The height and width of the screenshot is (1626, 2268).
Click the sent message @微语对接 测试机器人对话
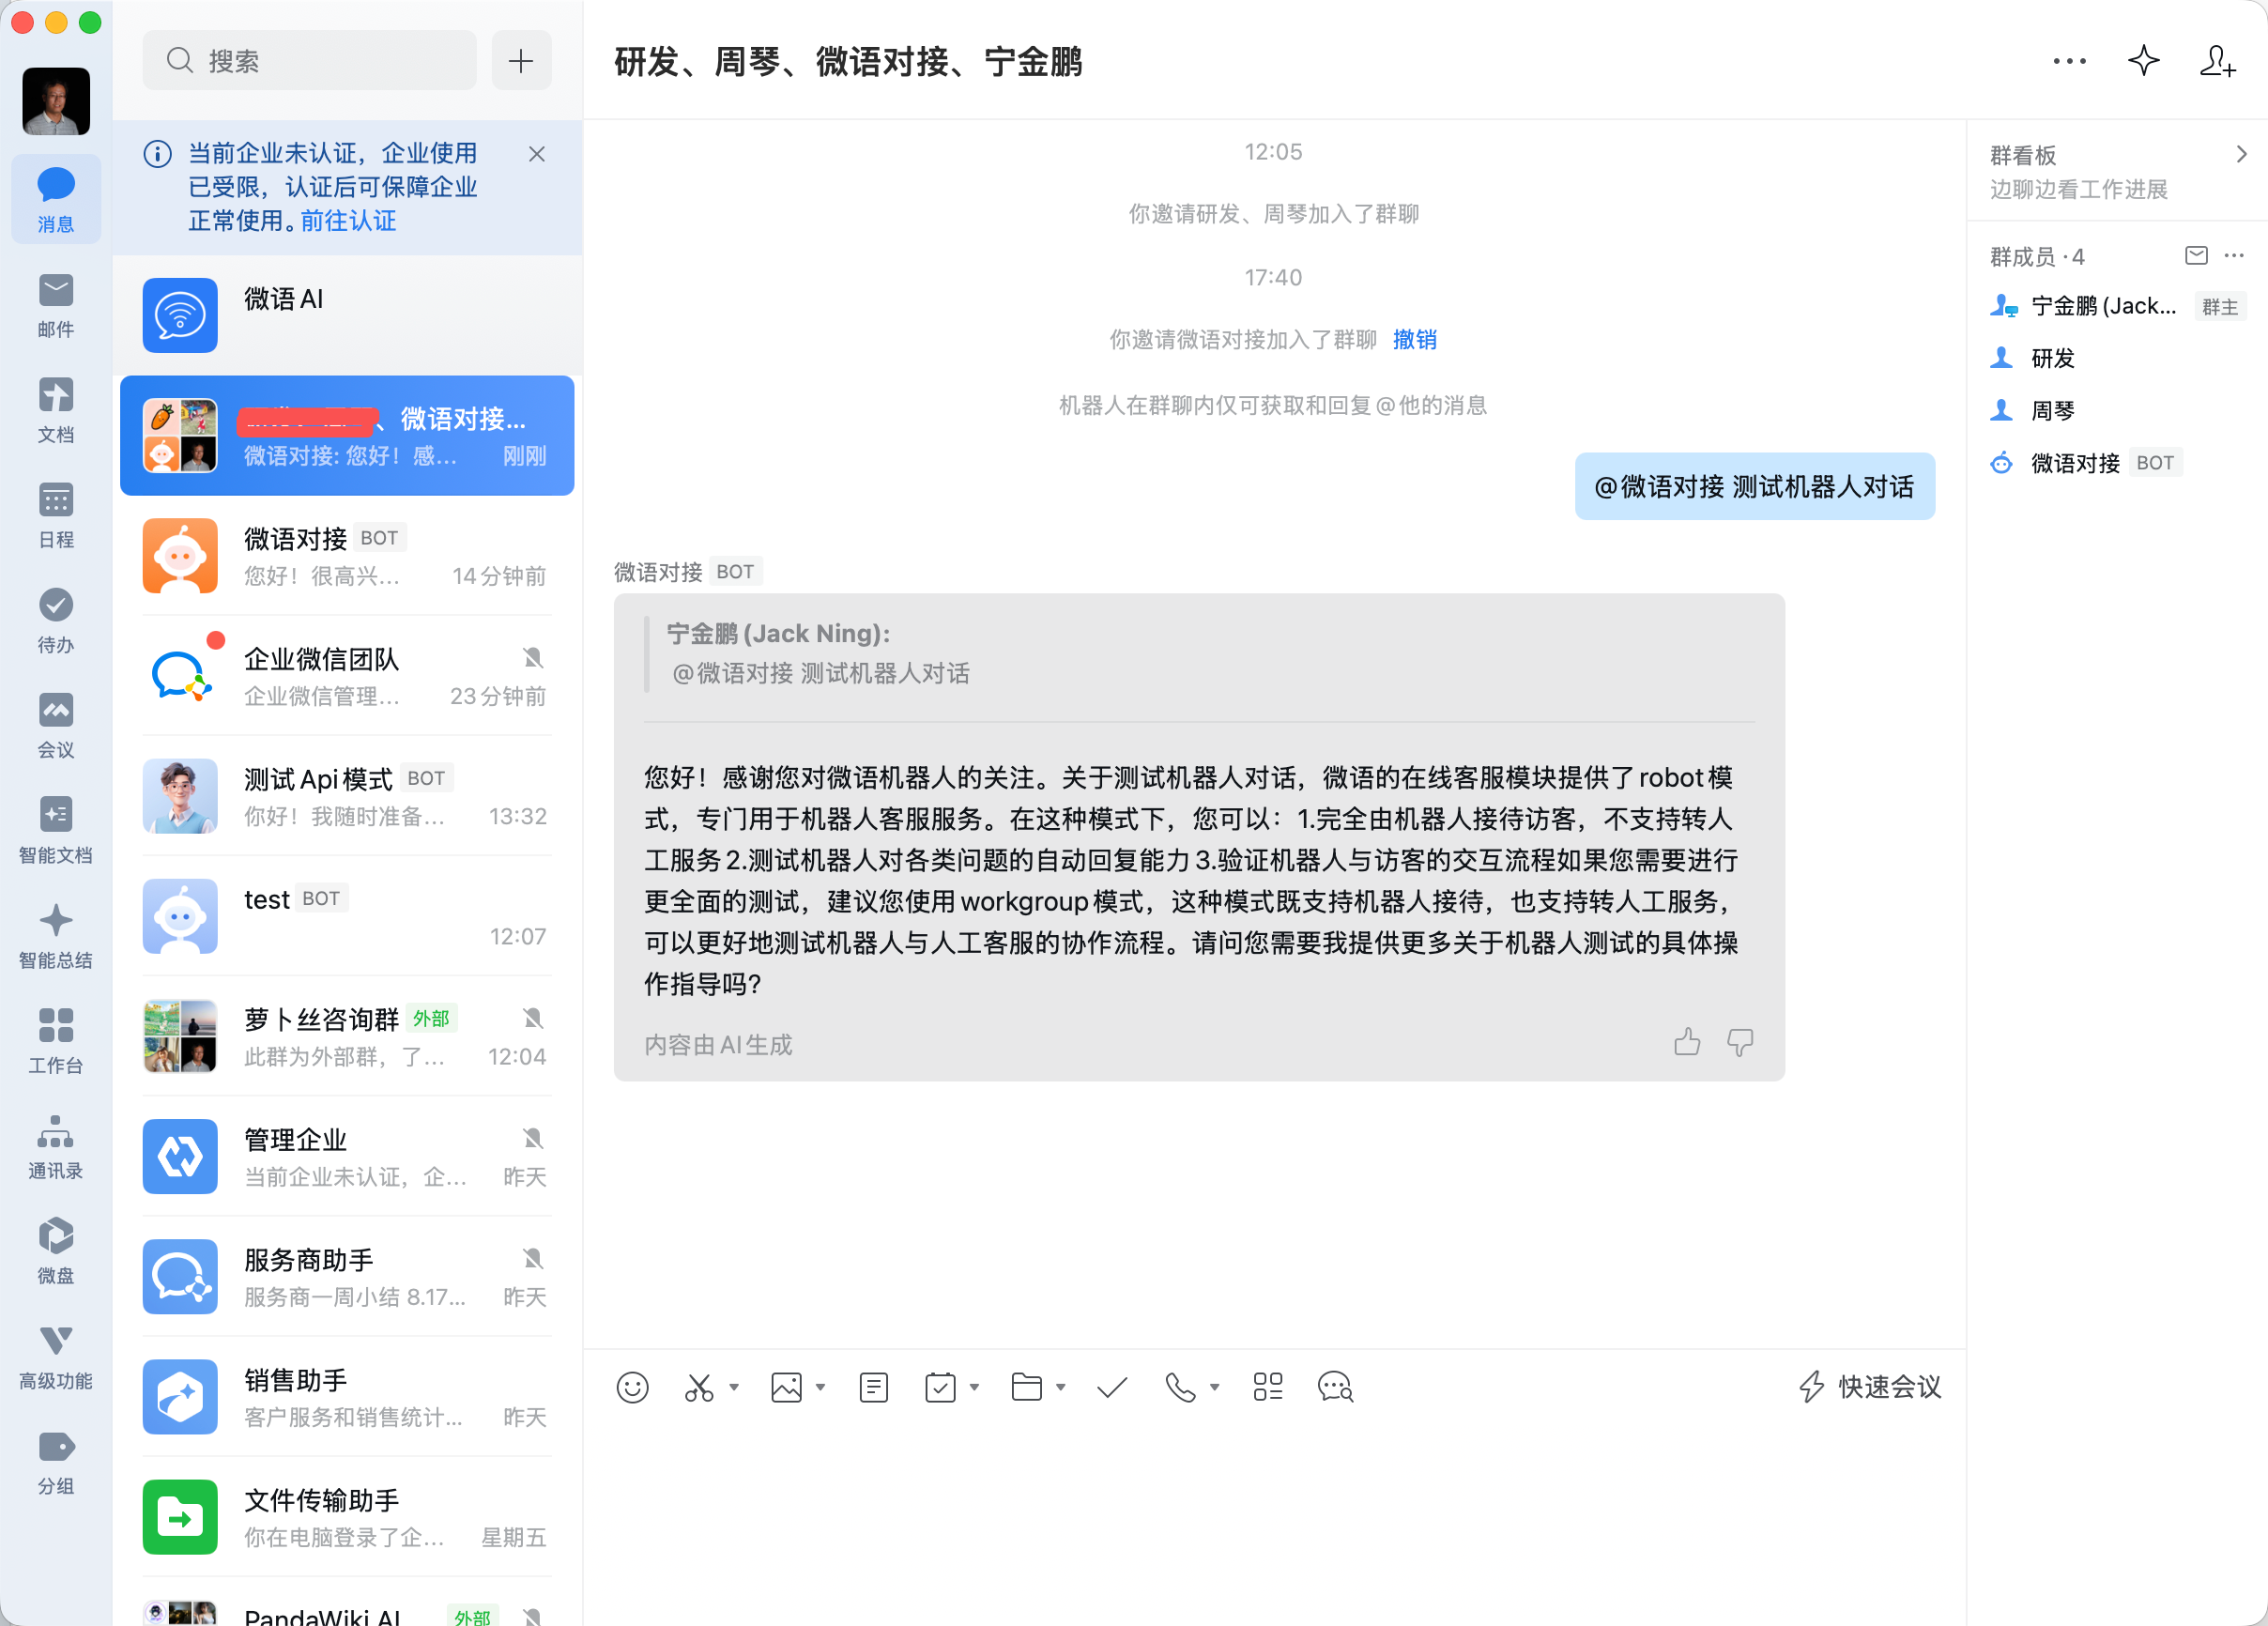click(1754, 487)
